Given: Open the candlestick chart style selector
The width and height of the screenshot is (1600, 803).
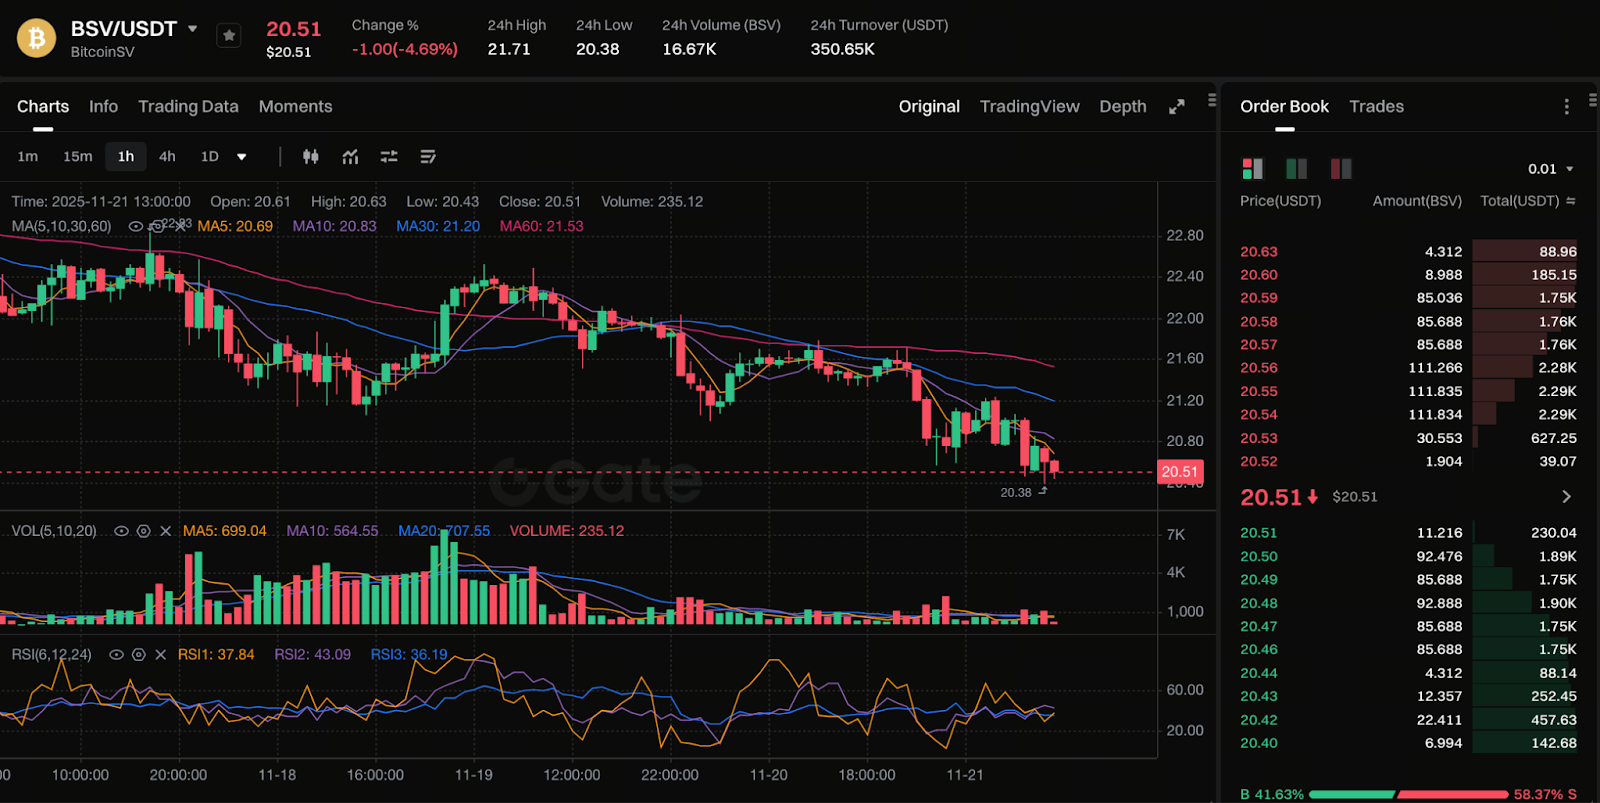Looking at the screenshot, I should [x=311, y=157].
